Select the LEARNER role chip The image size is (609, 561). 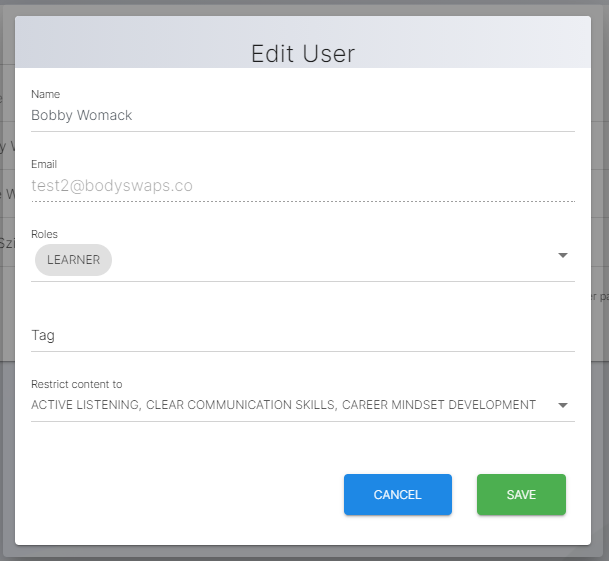point(73,260)
